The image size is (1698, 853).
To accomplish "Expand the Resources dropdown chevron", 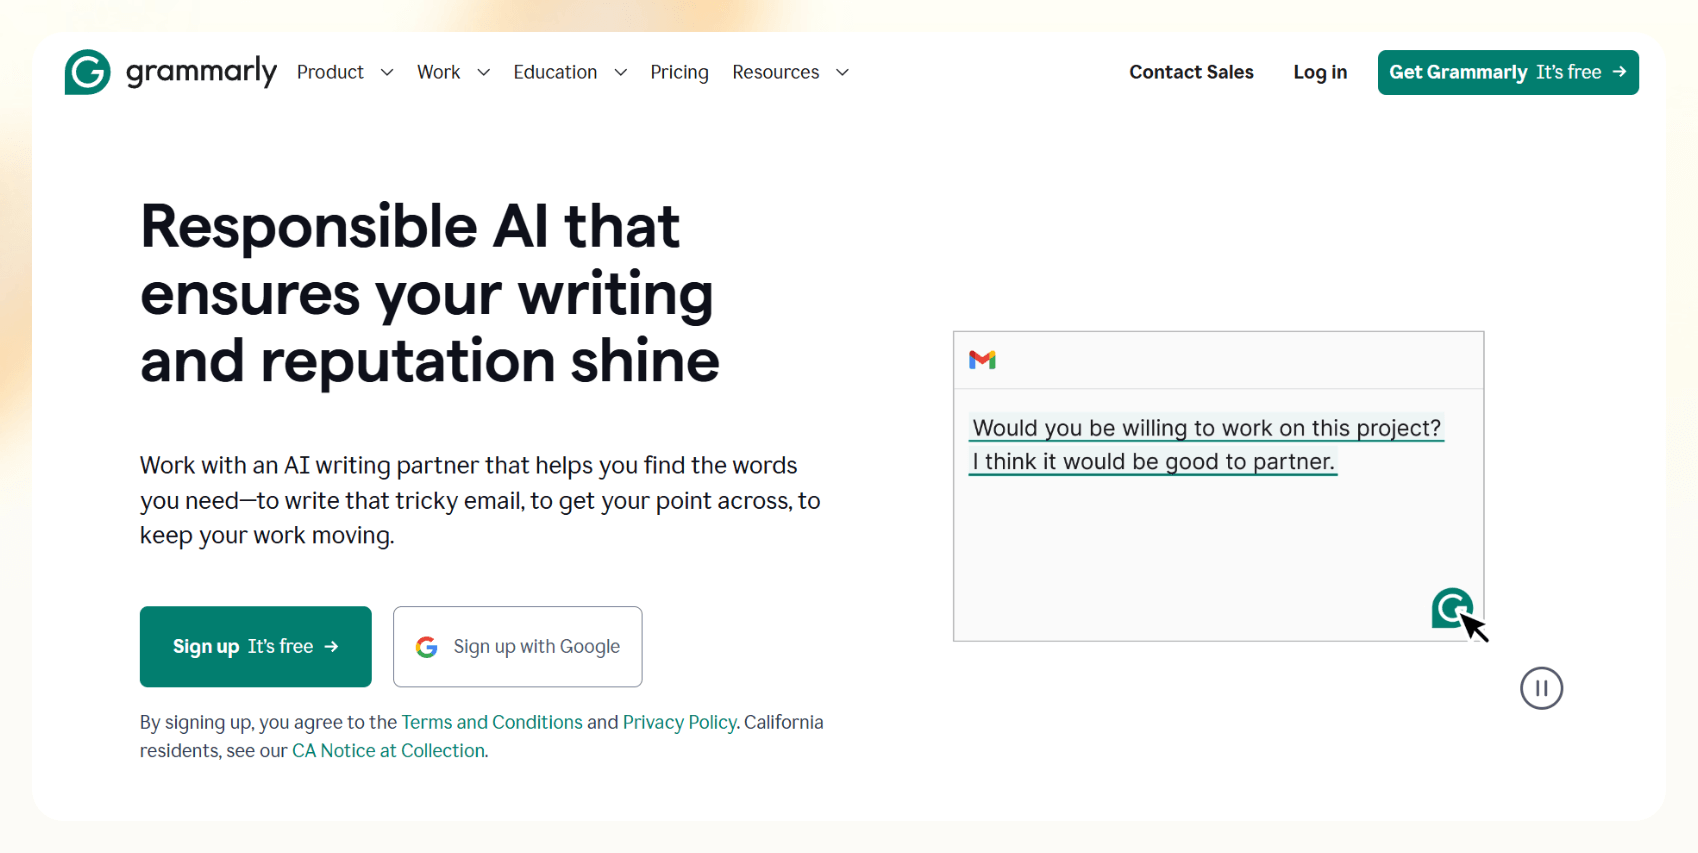I will [x=842, y=72].
